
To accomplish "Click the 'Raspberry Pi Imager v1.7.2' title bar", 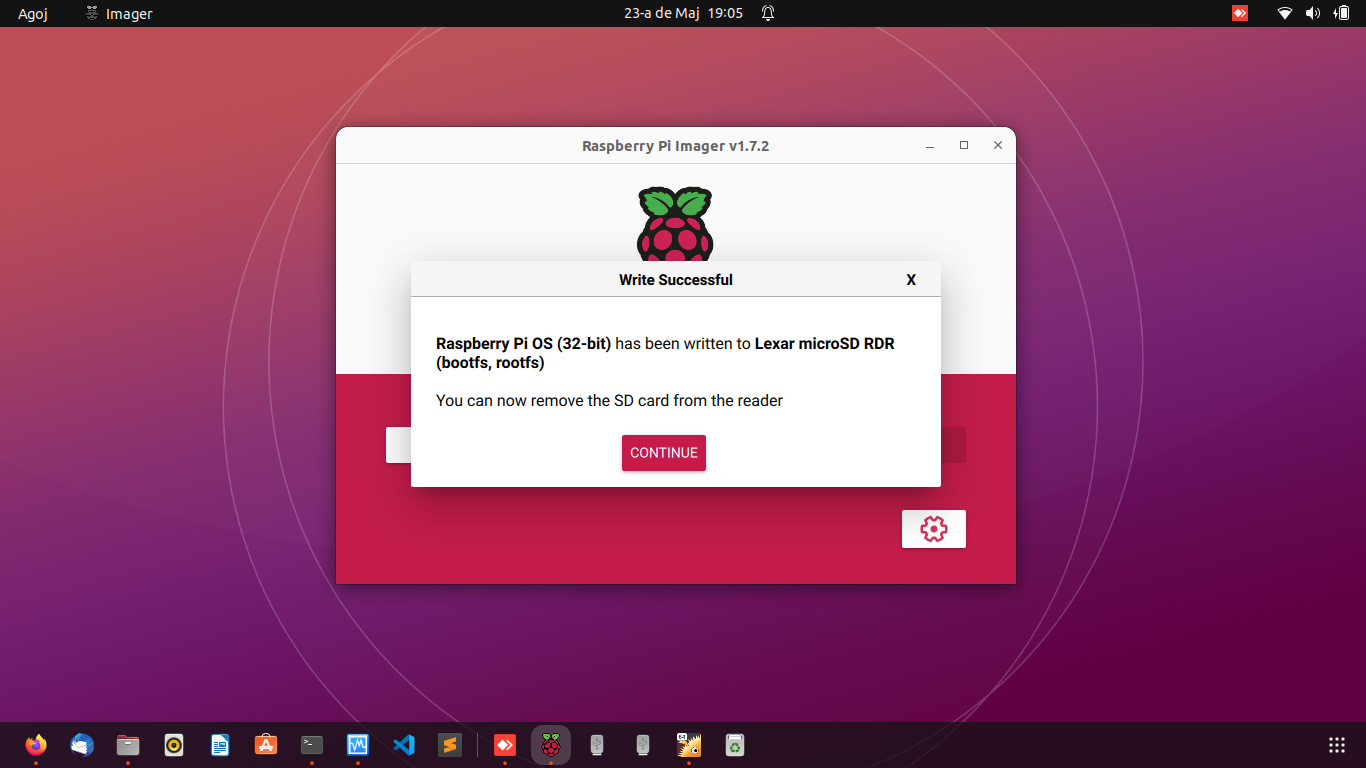I will 676,146.
